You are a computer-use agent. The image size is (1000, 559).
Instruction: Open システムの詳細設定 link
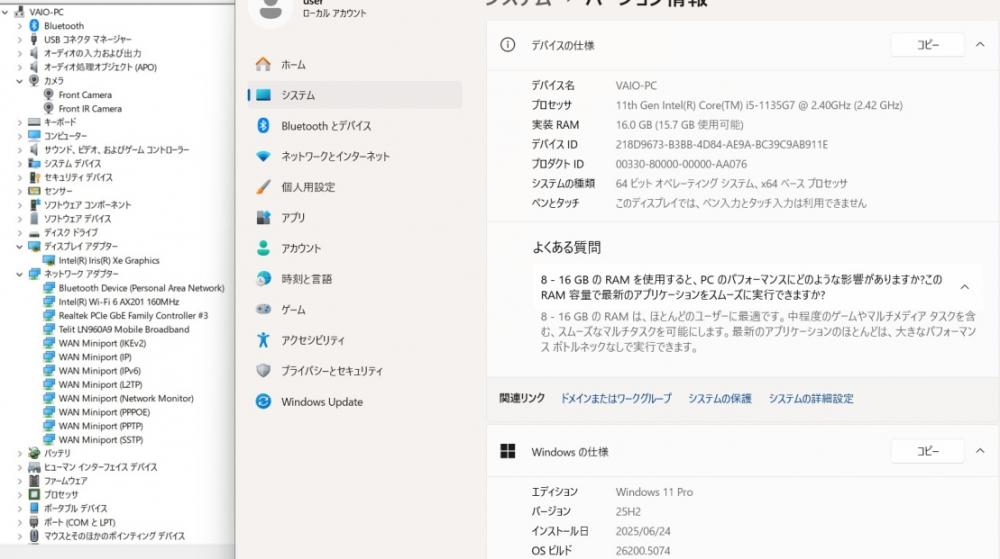[811, 398]
